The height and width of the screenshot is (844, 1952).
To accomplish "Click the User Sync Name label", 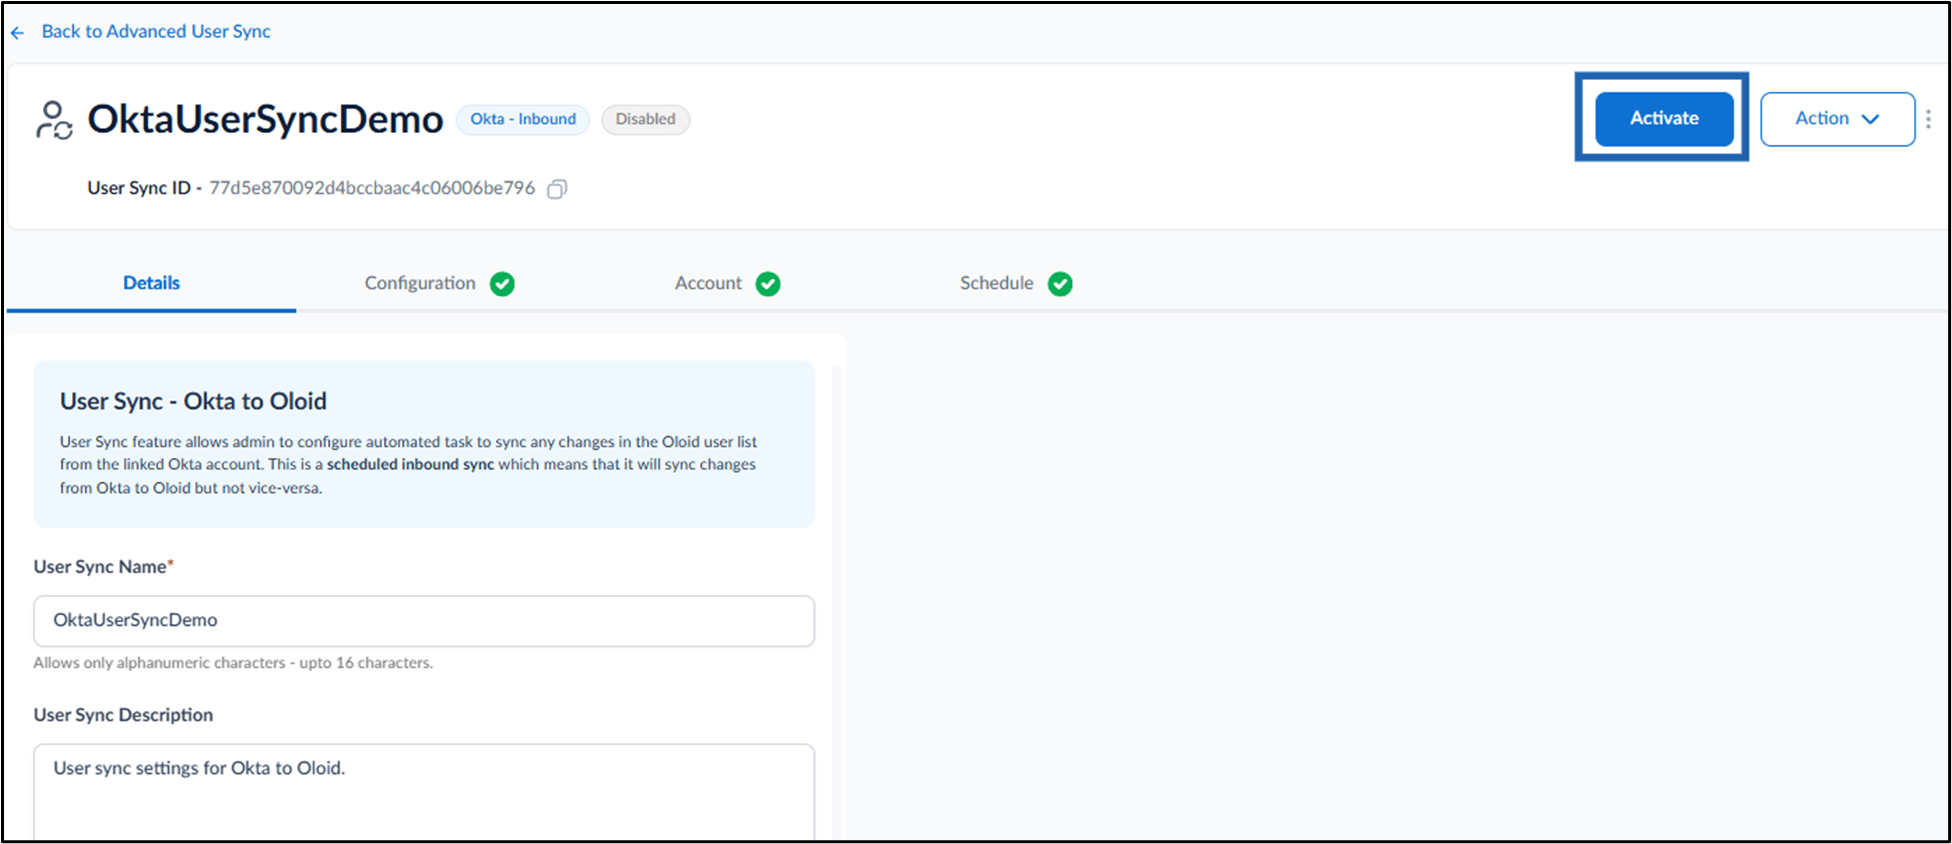I will pyautogui.click(x=103, y=567).
